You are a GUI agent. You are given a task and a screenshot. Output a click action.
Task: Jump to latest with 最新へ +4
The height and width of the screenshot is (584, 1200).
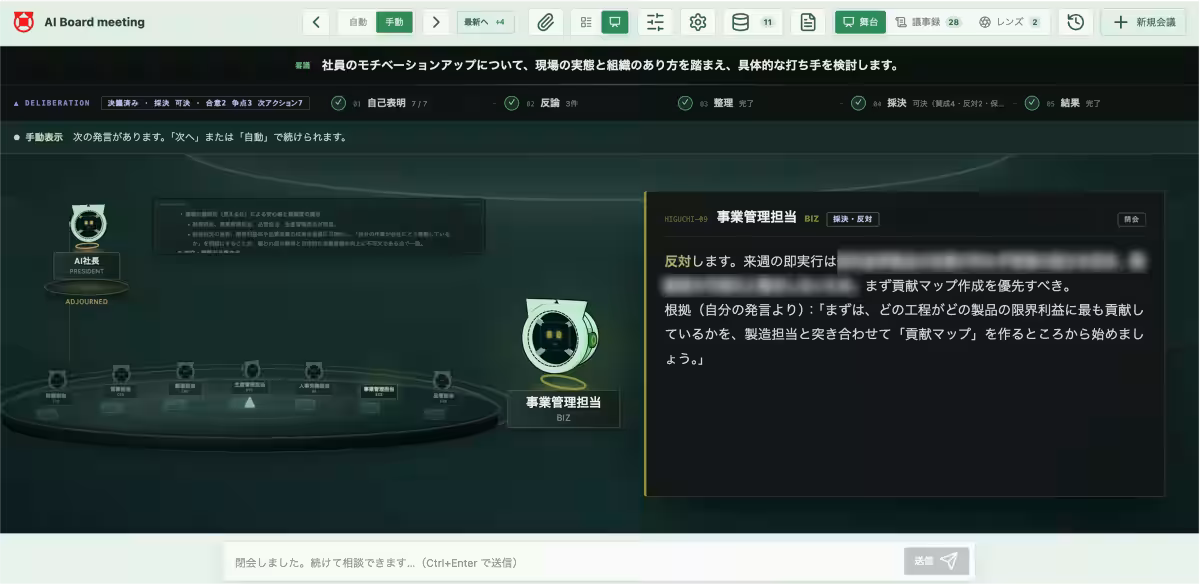point(485,22)
